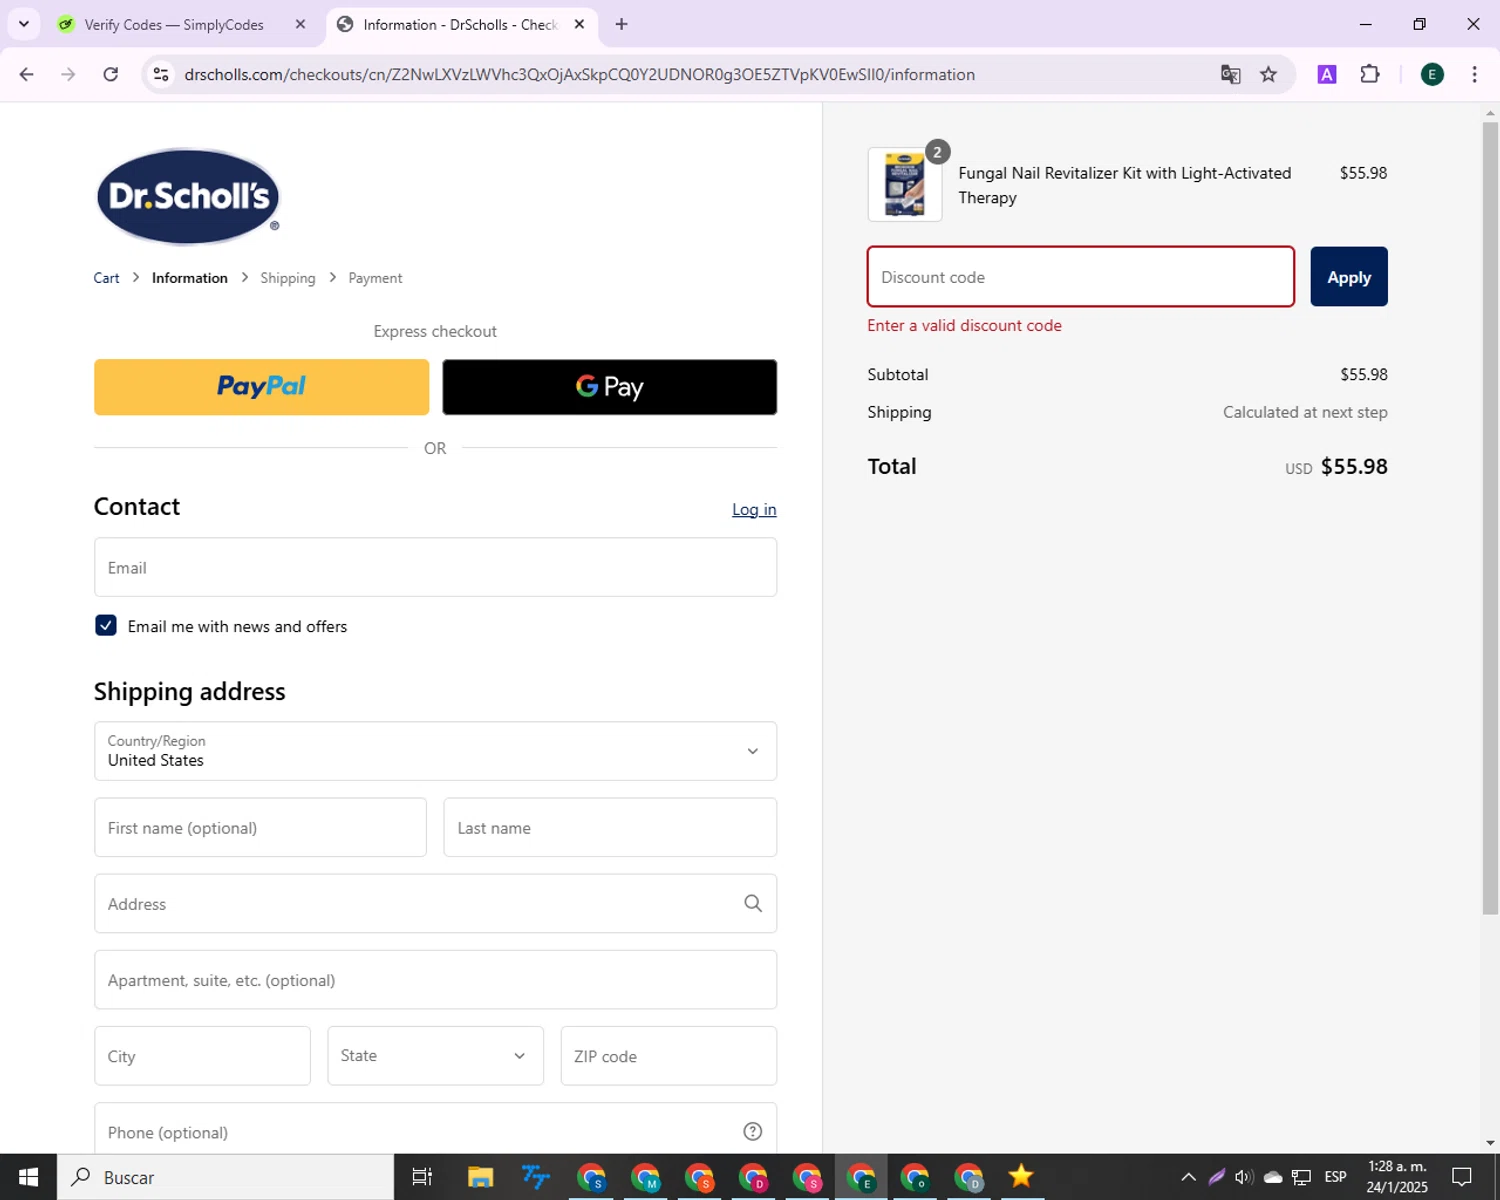Click the browser back arrow

pos(27,74)
